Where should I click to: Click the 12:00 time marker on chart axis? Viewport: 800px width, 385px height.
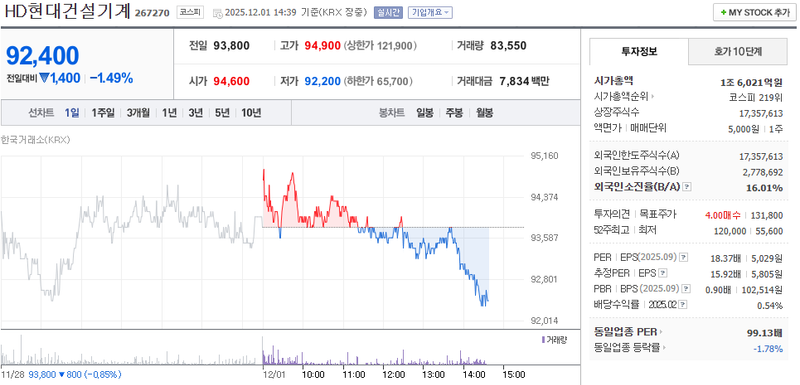(393, 375)
